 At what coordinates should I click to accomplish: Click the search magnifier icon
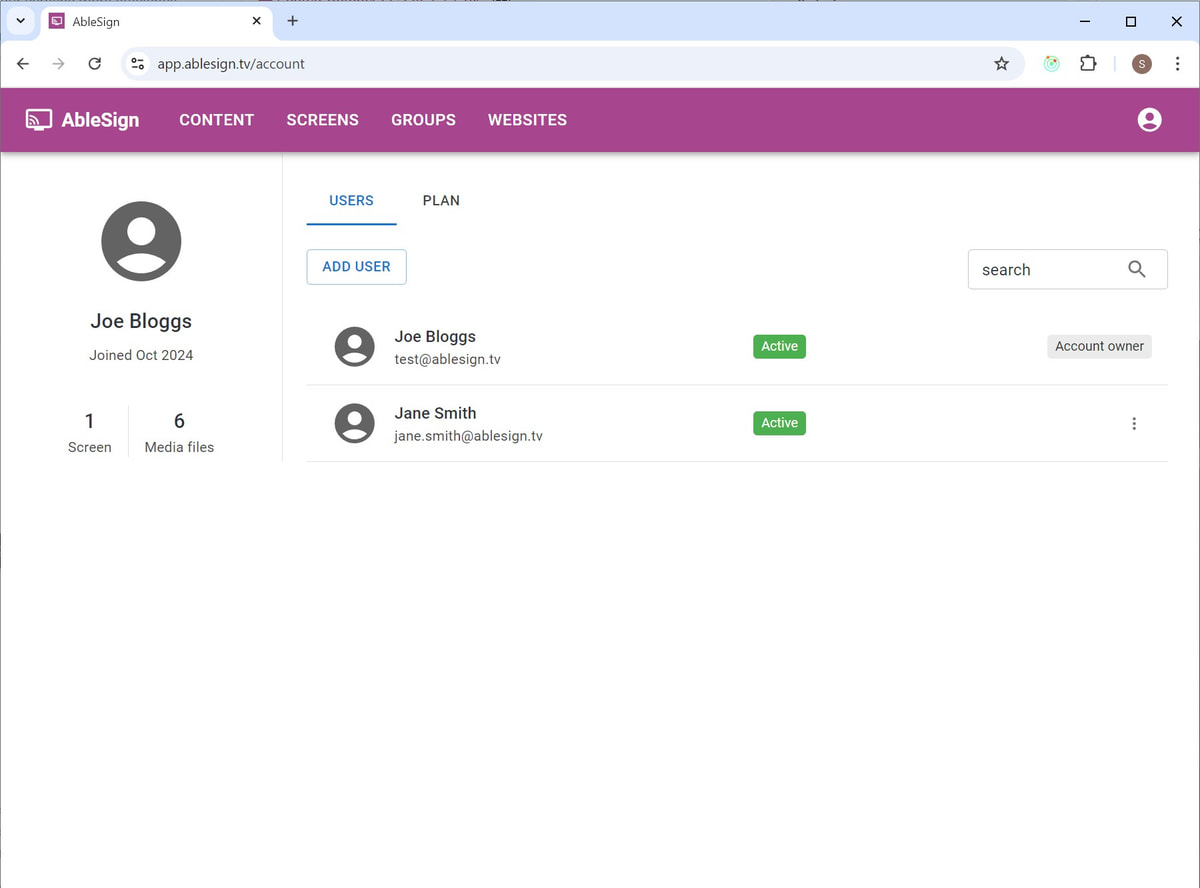(1136, 269)
